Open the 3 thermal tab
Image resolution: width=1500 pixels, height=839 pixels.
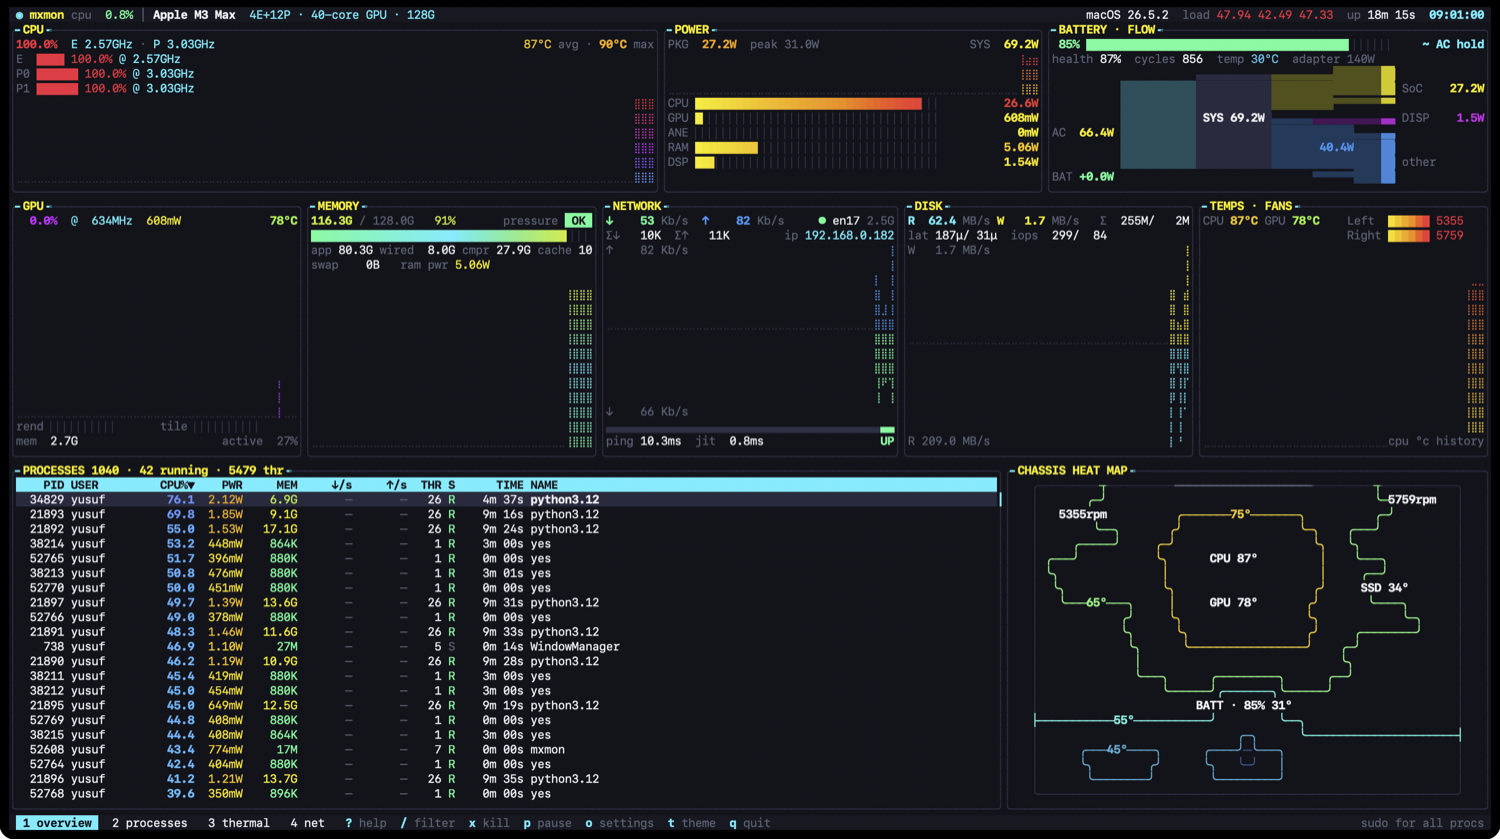tap(238, 823)
